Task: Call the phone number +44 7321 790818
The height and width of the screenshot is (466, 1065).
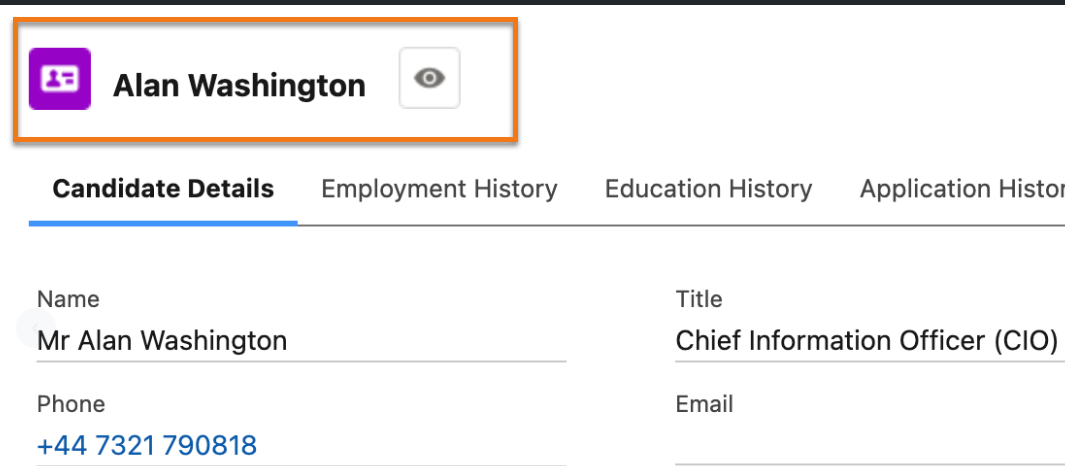Action: click(x=147, y=446)
